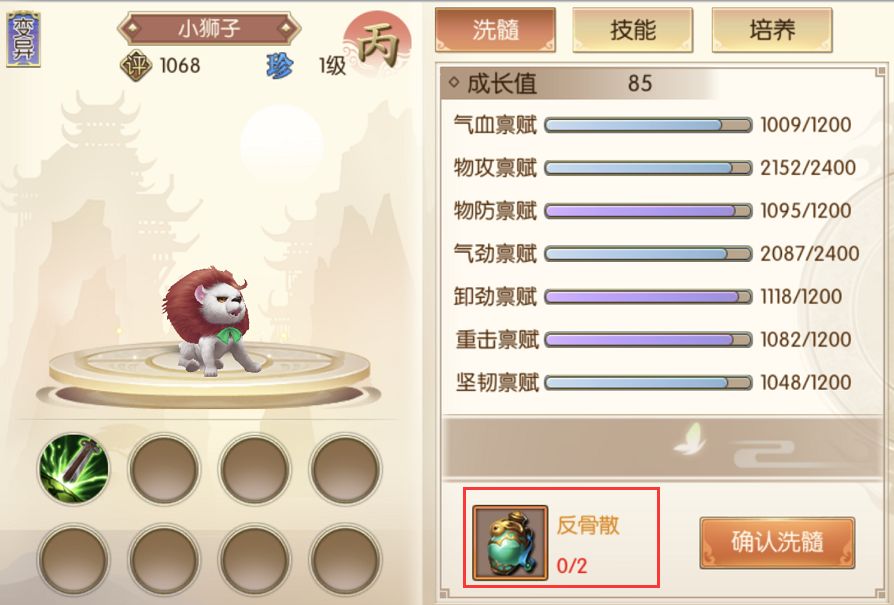
Task: Click the little lion pet model
Action: [x=209, y=321]
